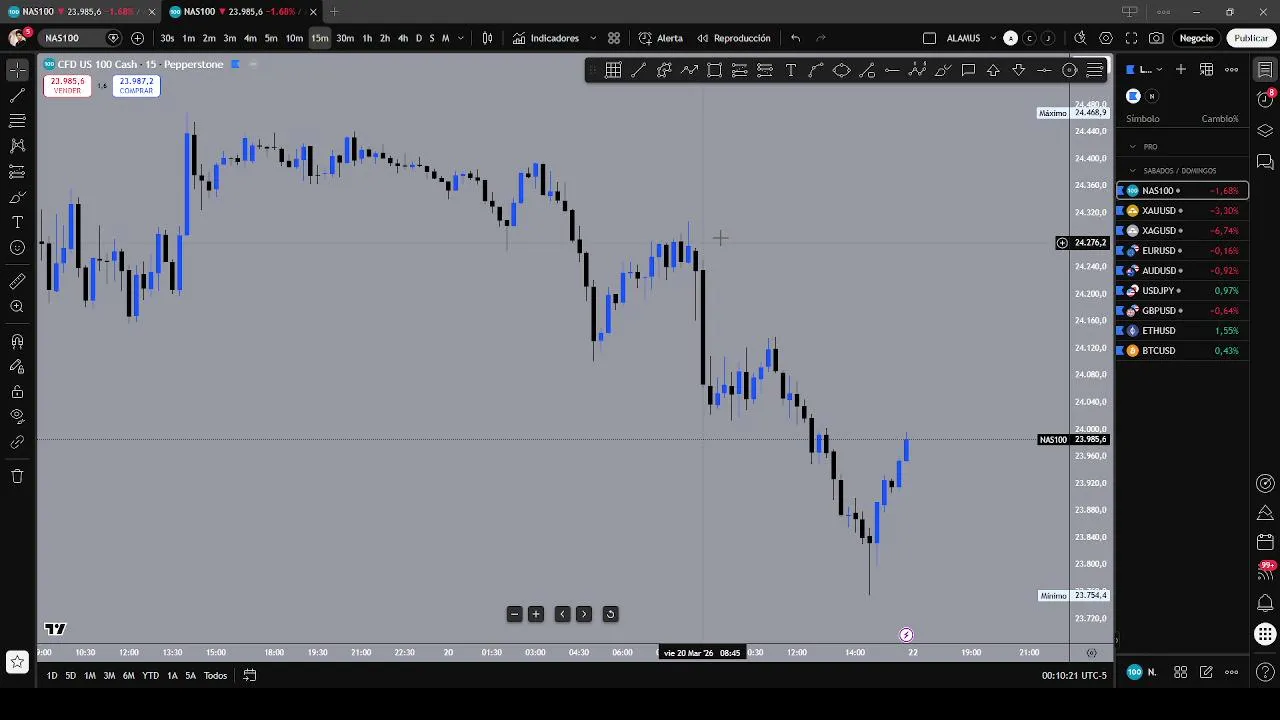The width and height of the screenshot is (1280, 720).
Task: Toggle lock all drawings padlock
Action: (17, 392)
